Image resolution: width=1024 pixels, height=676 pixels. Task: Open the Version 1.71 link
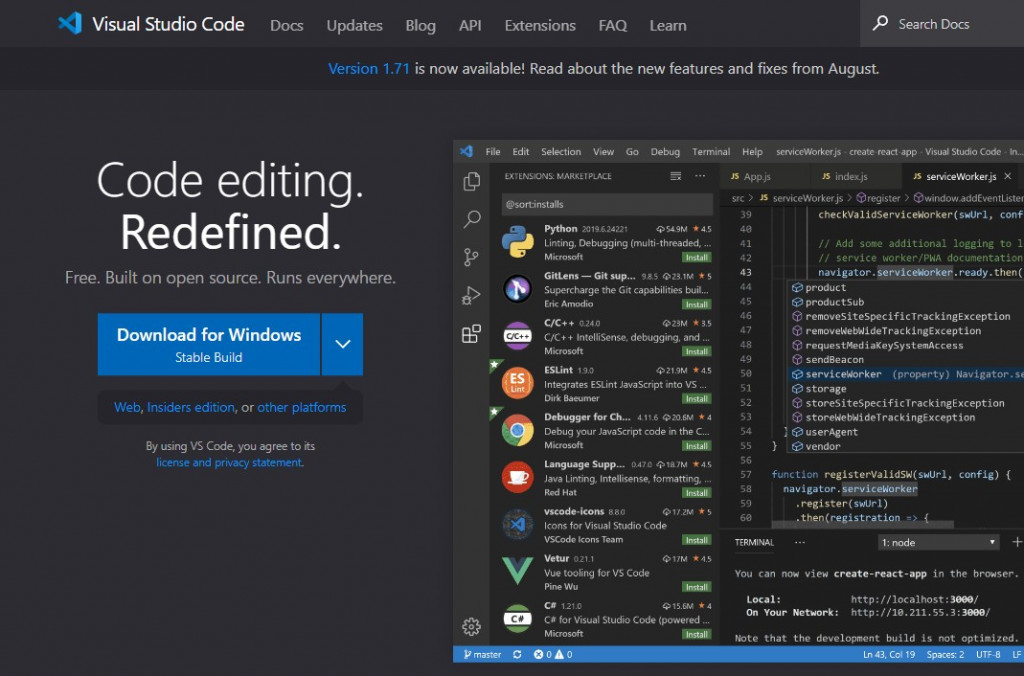pyautogui.click(x=368, y=69)
